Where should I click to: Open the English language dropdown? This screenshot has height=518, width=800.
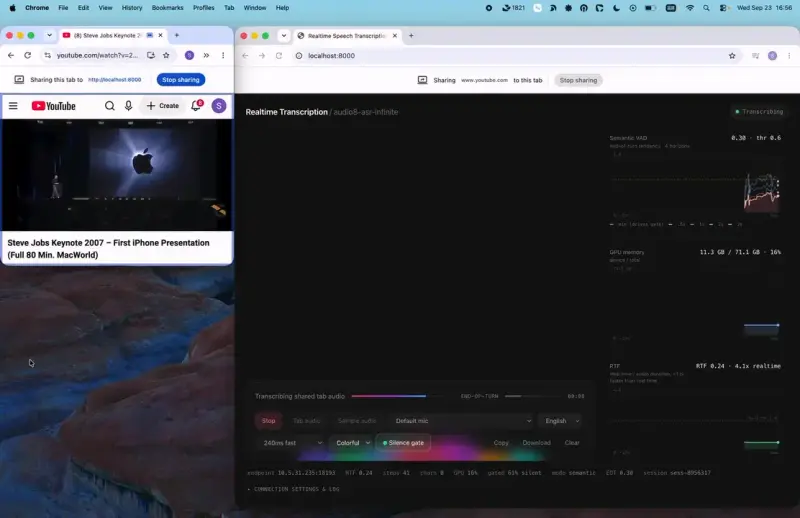[562, 421]
